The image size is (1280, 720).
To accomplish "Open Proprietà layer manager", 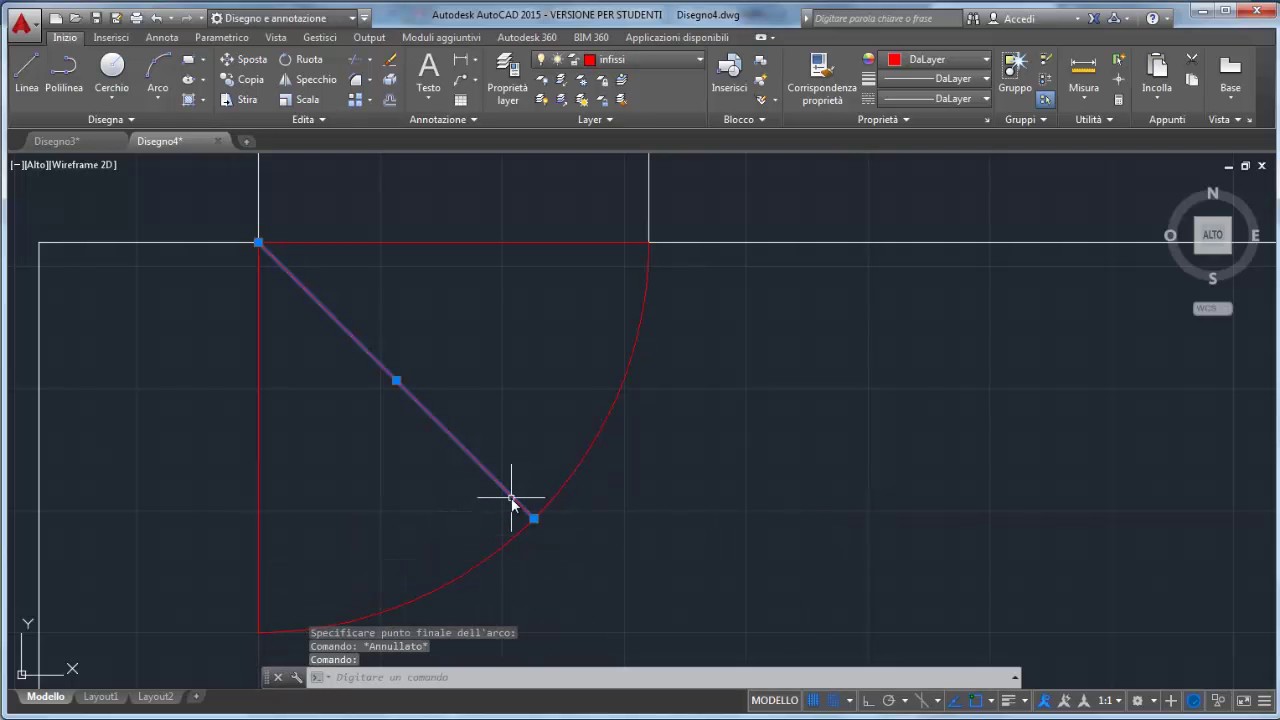I will pos(508,79).
